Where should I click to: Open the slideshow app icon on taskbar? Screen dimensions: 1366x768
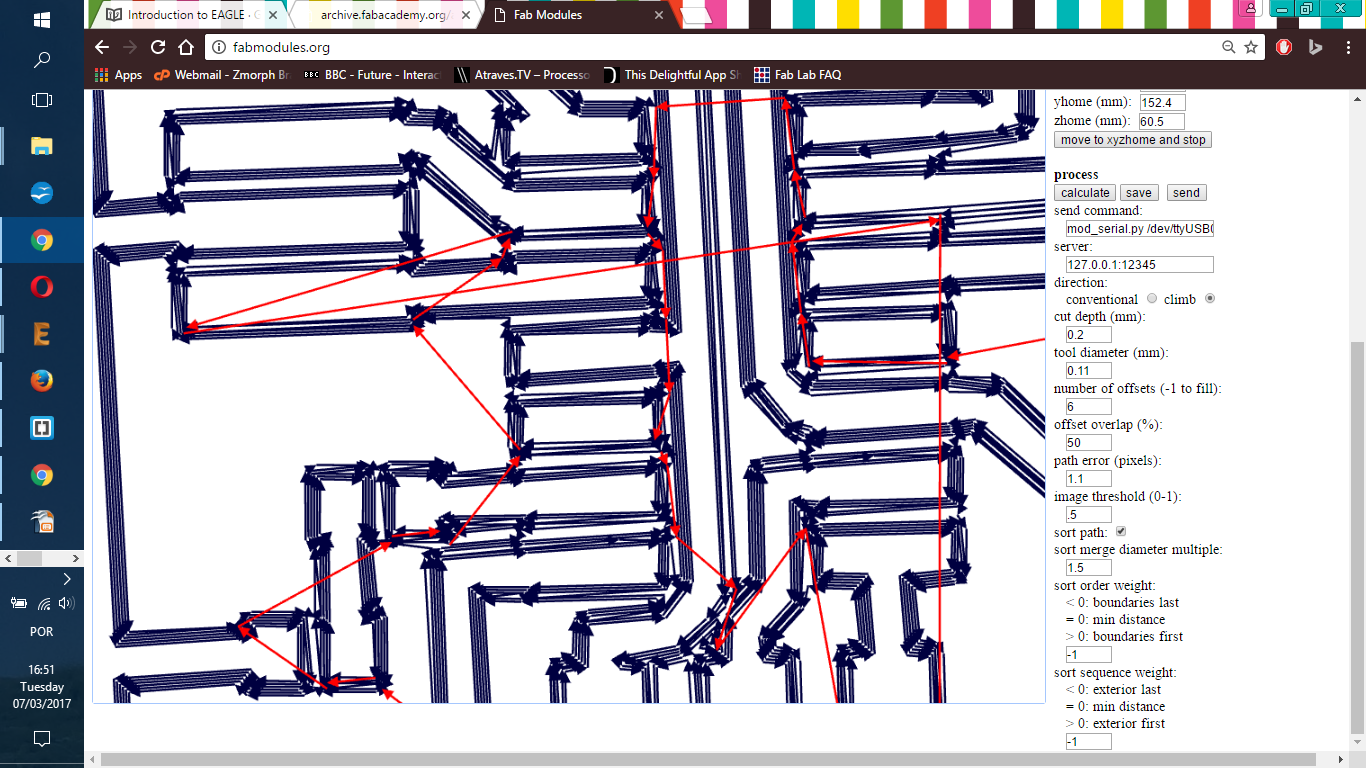tap(42, 521)
